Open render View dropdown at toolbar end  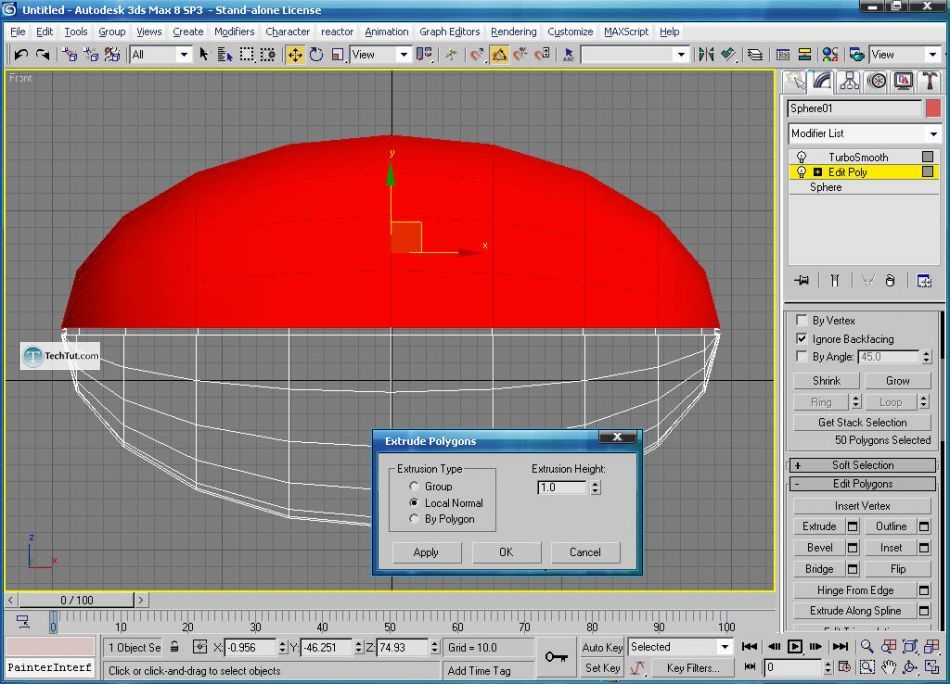pos(904,55)
